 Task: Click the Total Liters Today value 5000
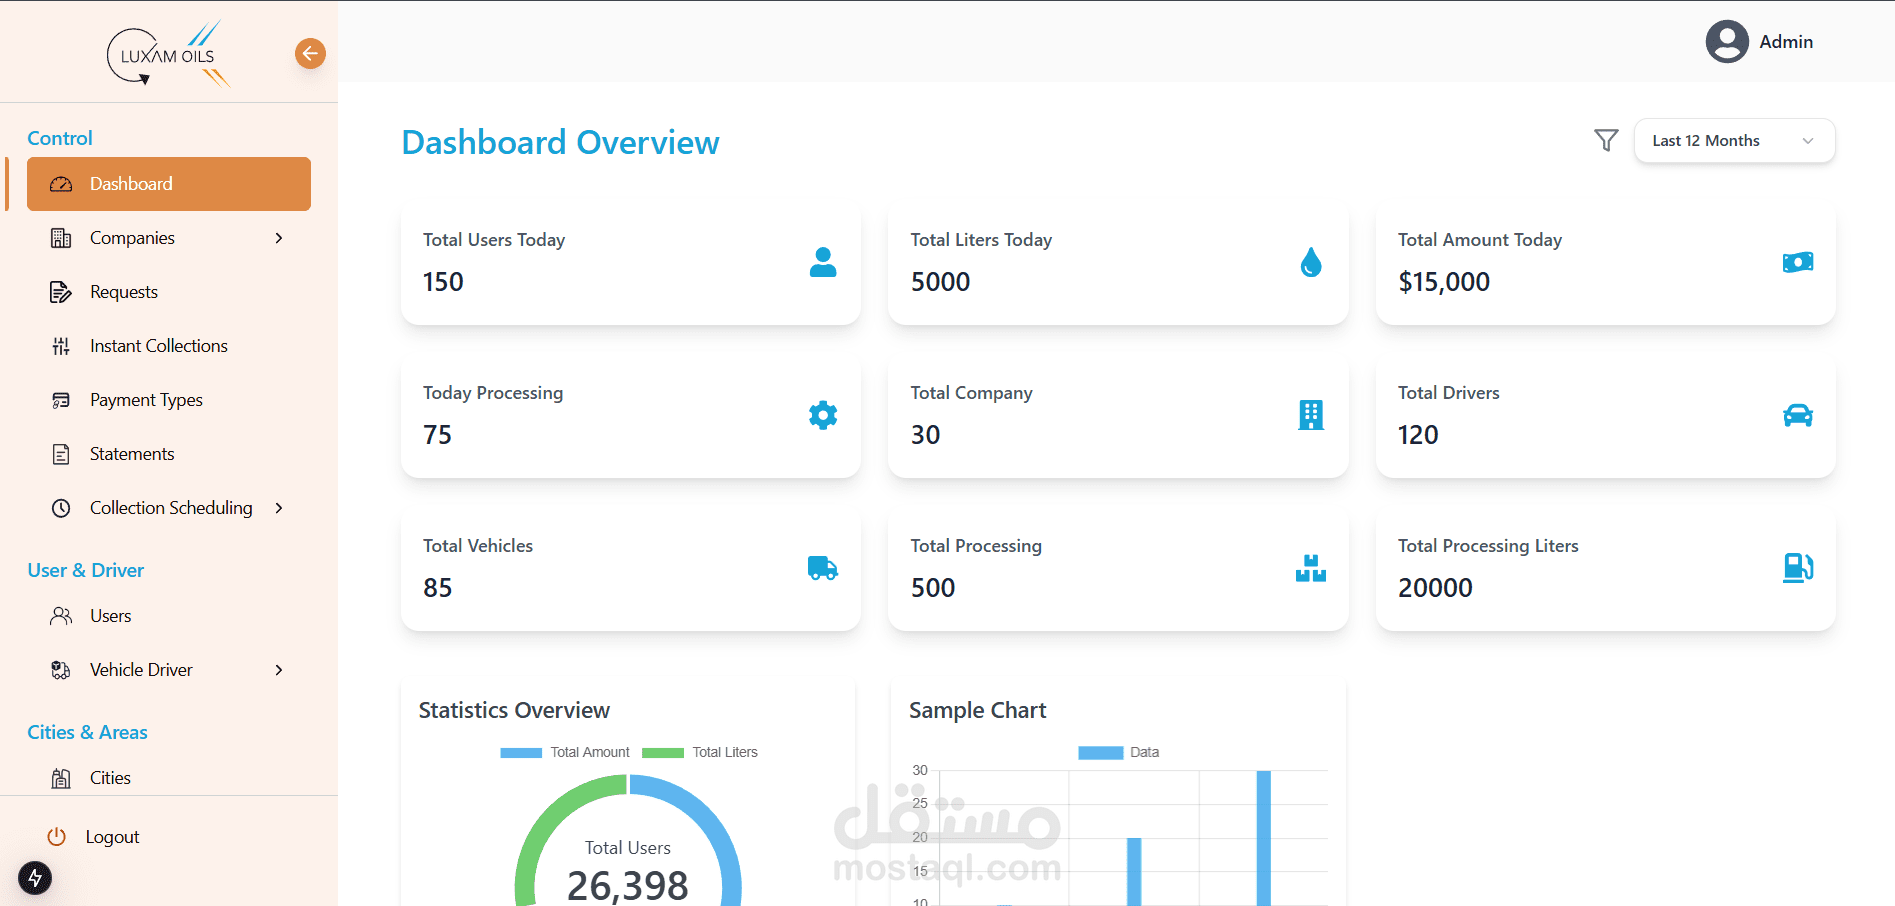[x=941, y=282]
